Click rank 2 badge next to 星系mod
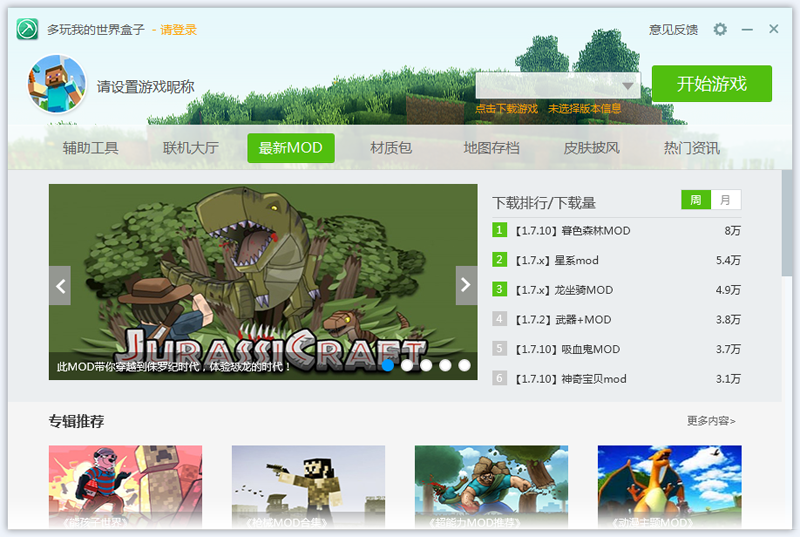The width and height of the screenshot is (800, 537). tap(499, 260)
